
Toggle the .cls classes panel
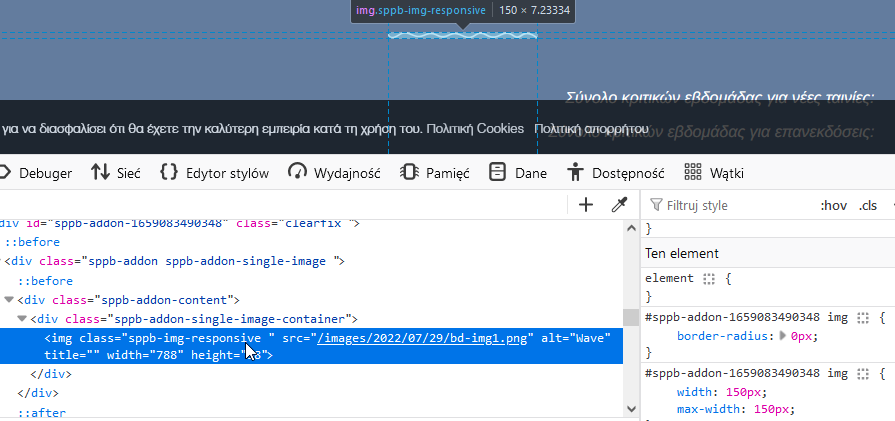[x=868, y=205]
